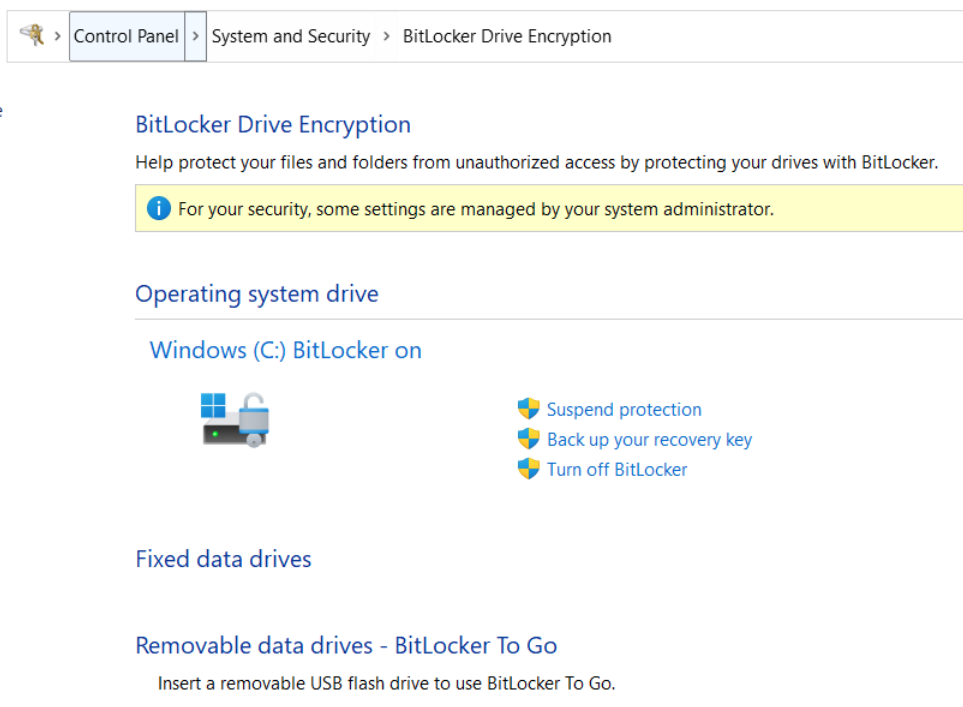Viewport: 963px width, 707px height.
Task: Expand chevron right after the keys icon
Action: [58, 36]
